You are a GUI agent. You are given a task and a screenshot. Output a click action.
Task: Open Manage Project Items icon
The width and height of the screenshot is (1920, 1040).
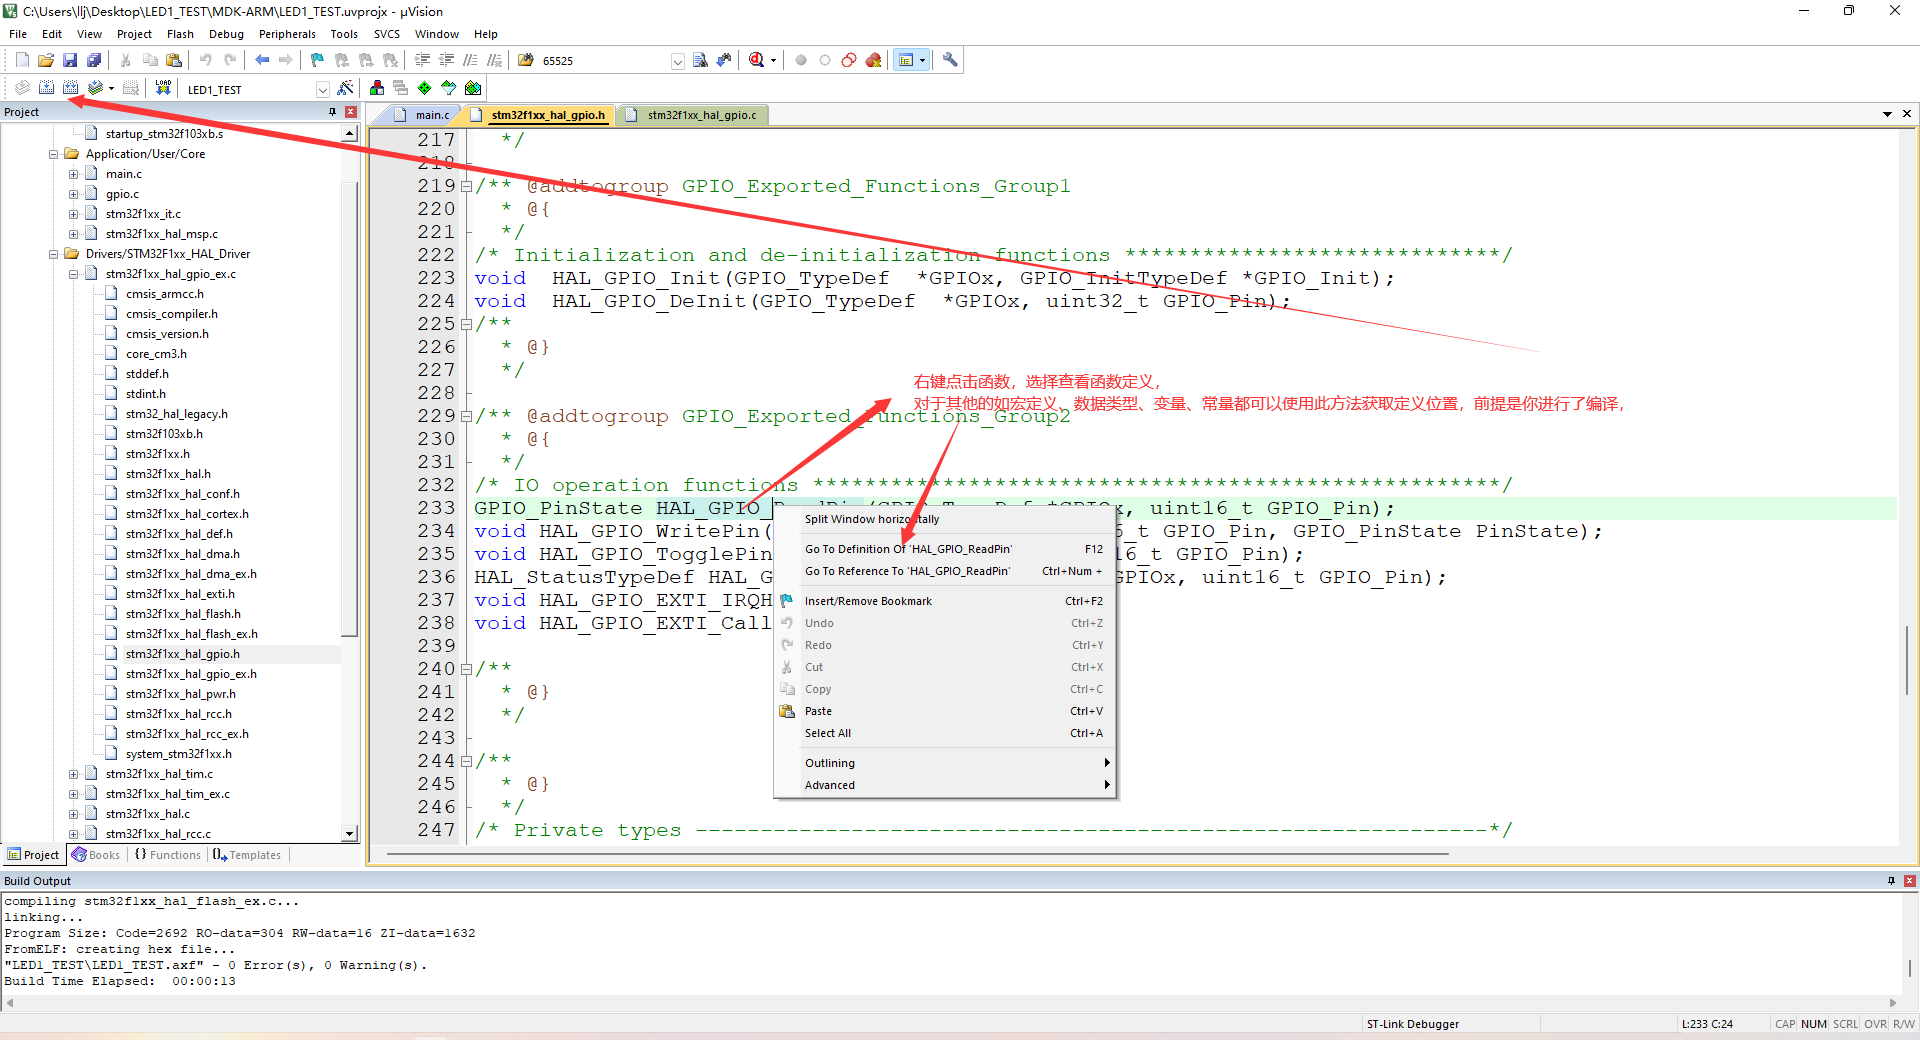pyautogui.click(x=377, y=89)
